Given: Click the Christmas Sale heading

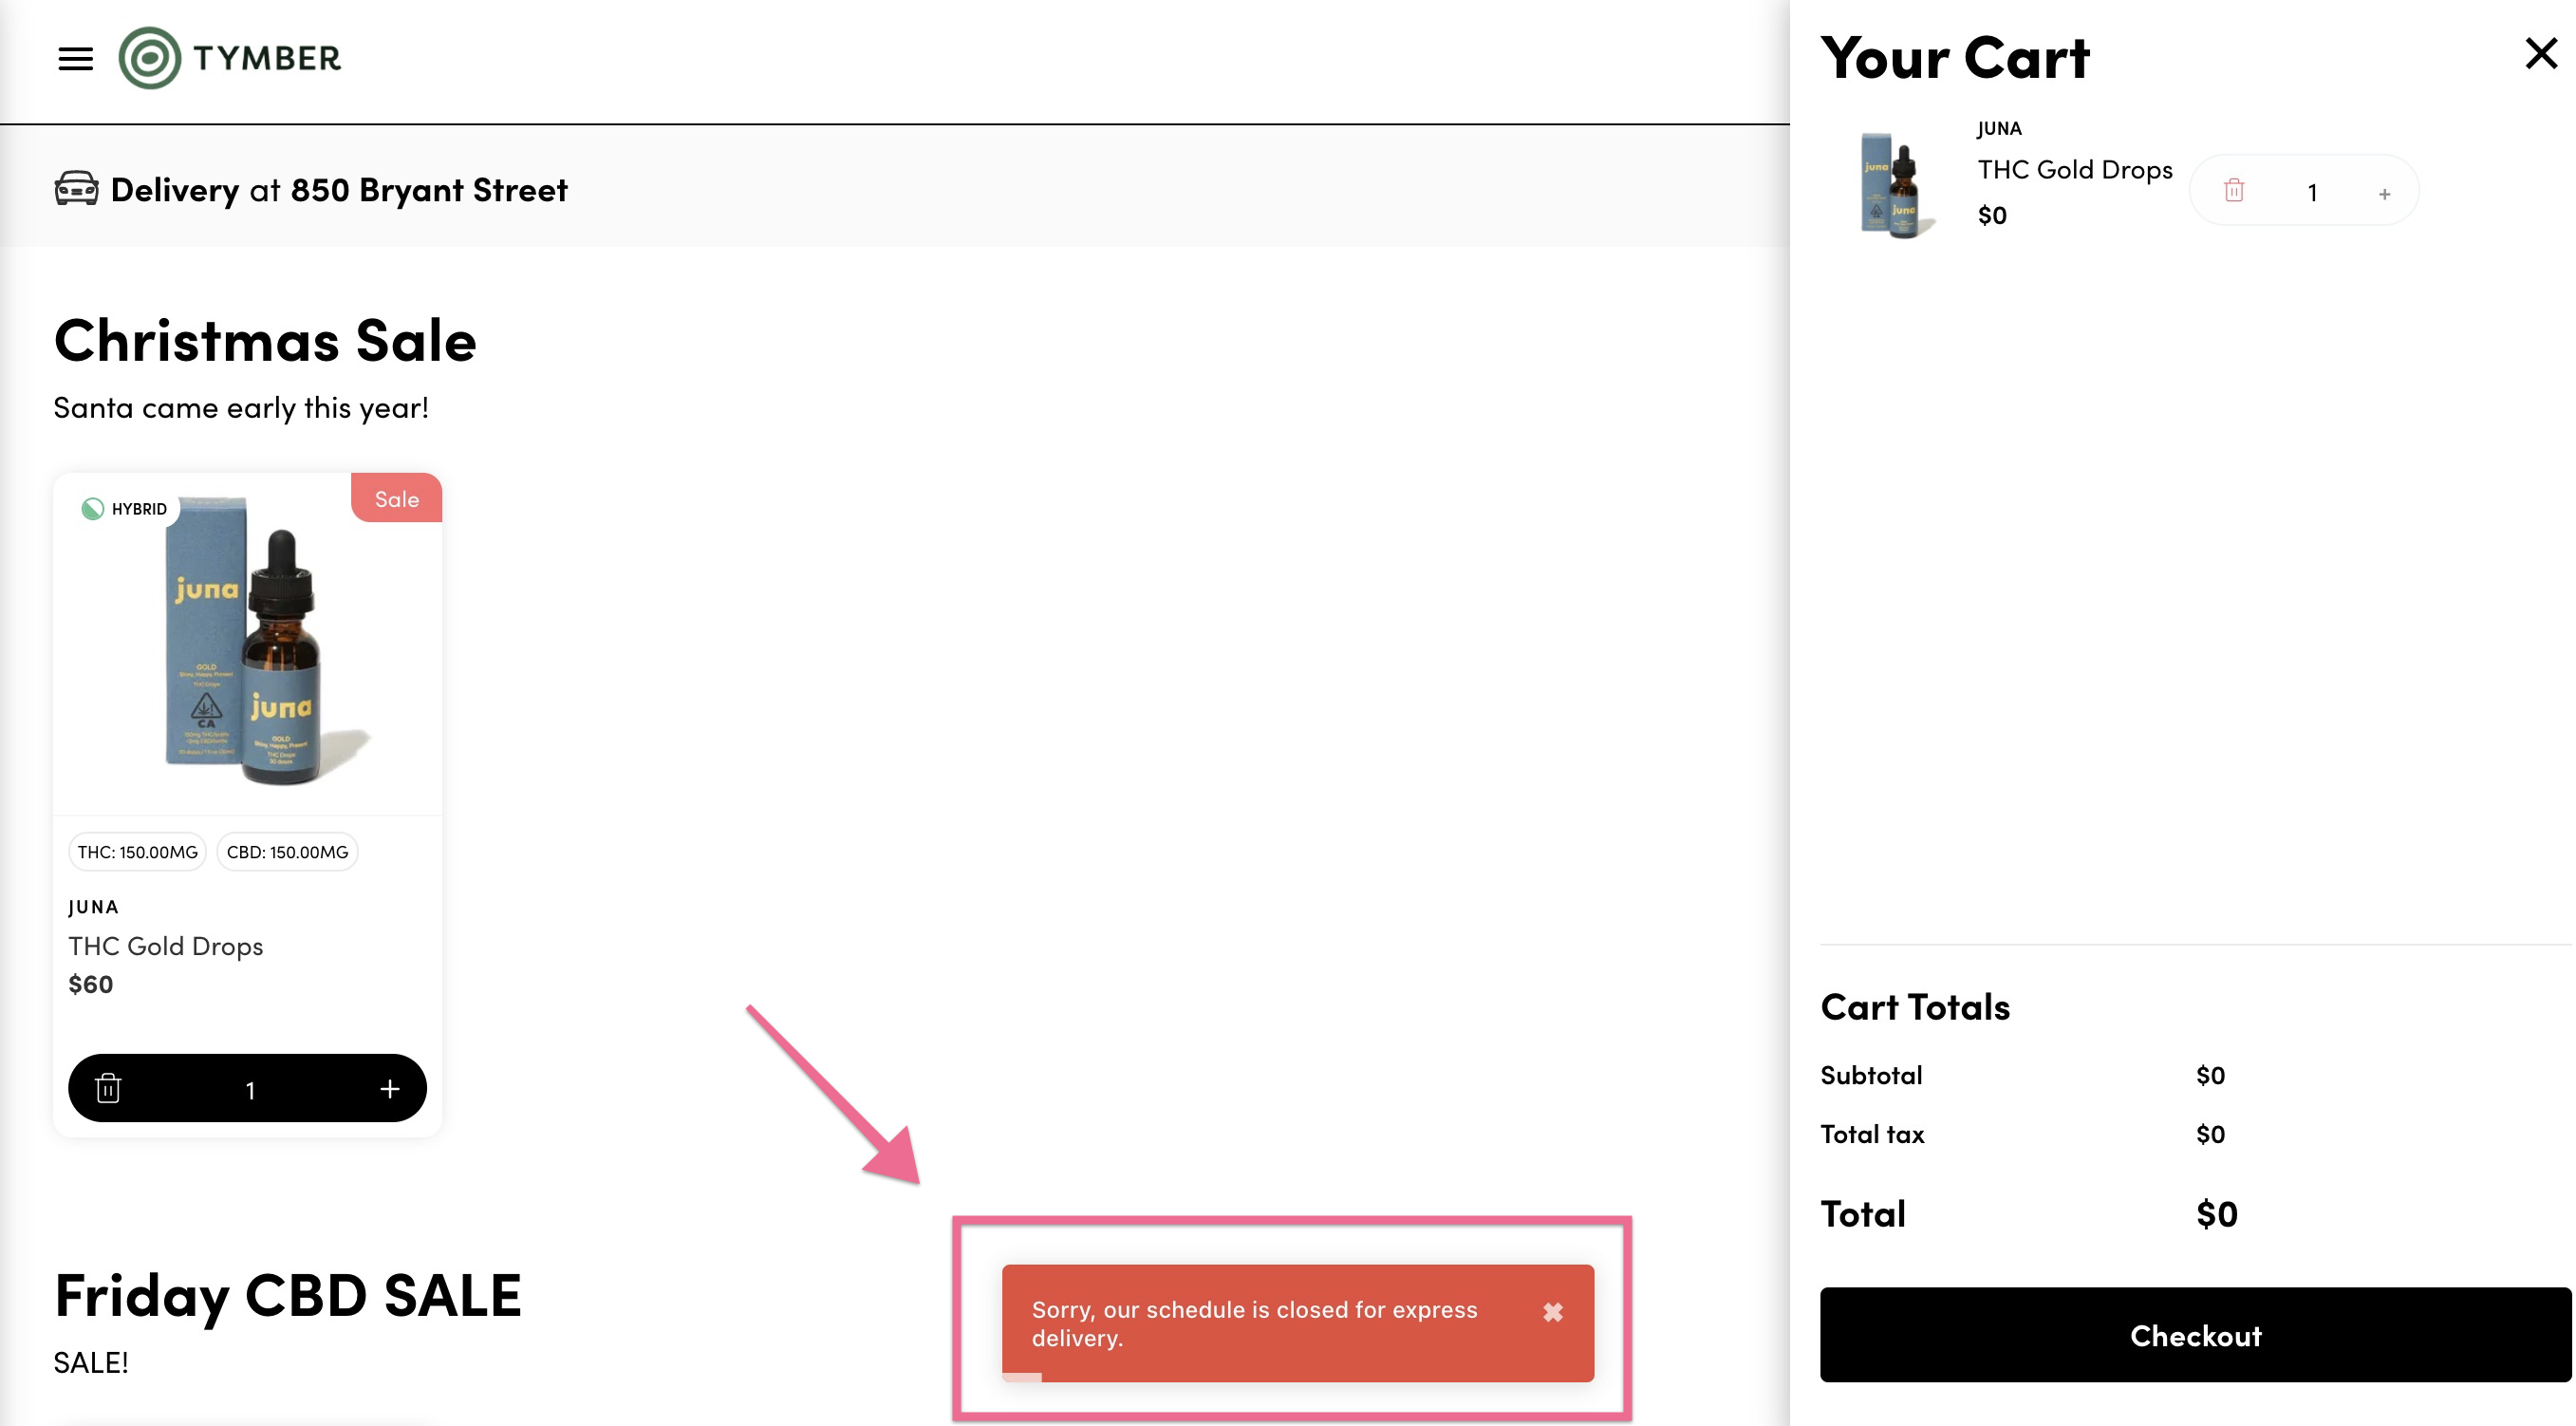Looking at the screenshot, I should click(x=265, y=340).
